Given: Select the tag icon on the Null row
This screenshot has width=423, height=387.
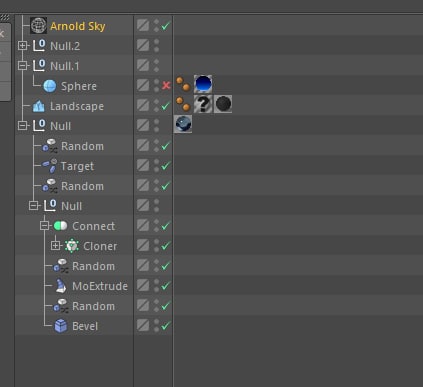Looking at the screenshot, I should (x=183, y=124).
